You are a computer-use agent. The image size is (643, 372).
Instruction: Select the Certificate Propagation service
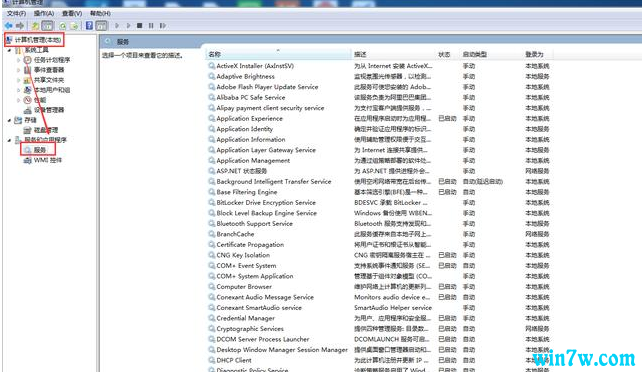click(x=250, y=244)
